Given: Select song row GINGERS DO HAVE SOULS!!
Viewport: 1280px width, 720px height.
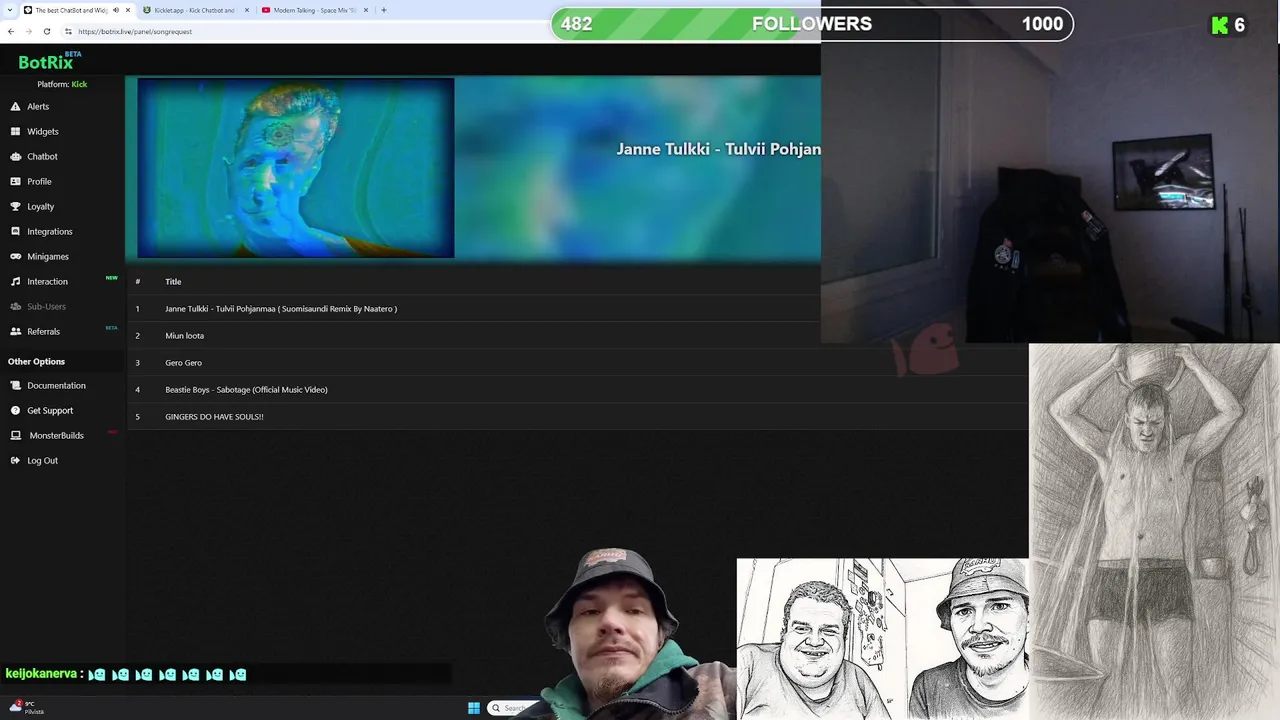Looking at the screenshot, I should point(577,416).
